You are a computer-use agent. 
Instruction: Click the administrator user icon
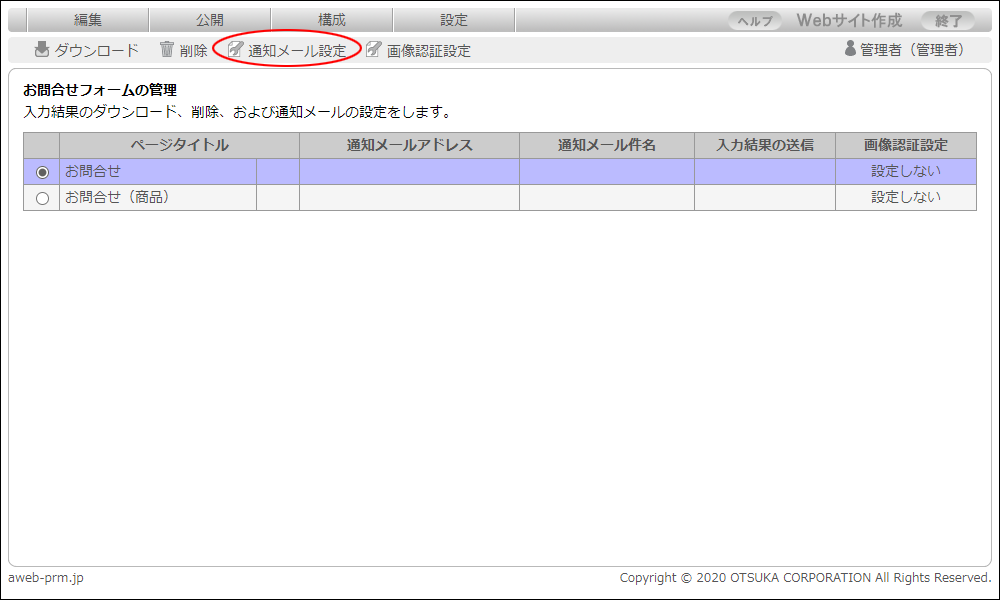pyautogui.click(x=850, y=49)
